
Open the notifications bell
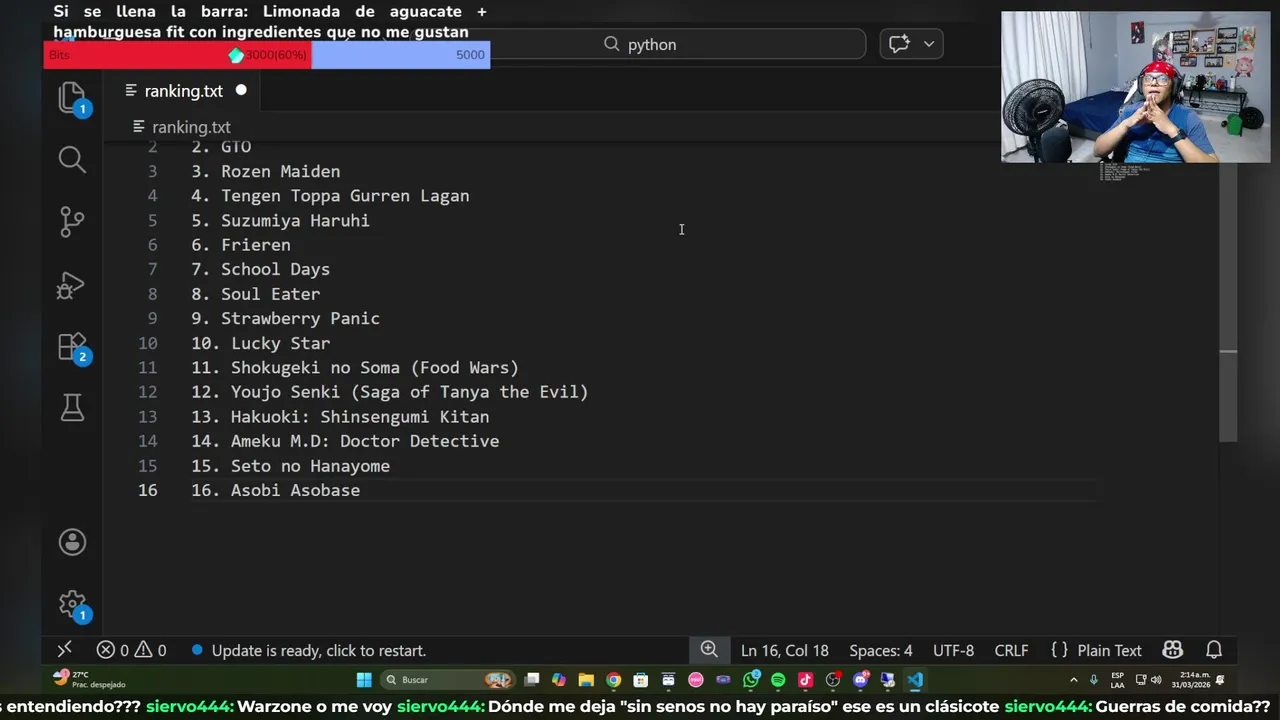coord(1214,650)
